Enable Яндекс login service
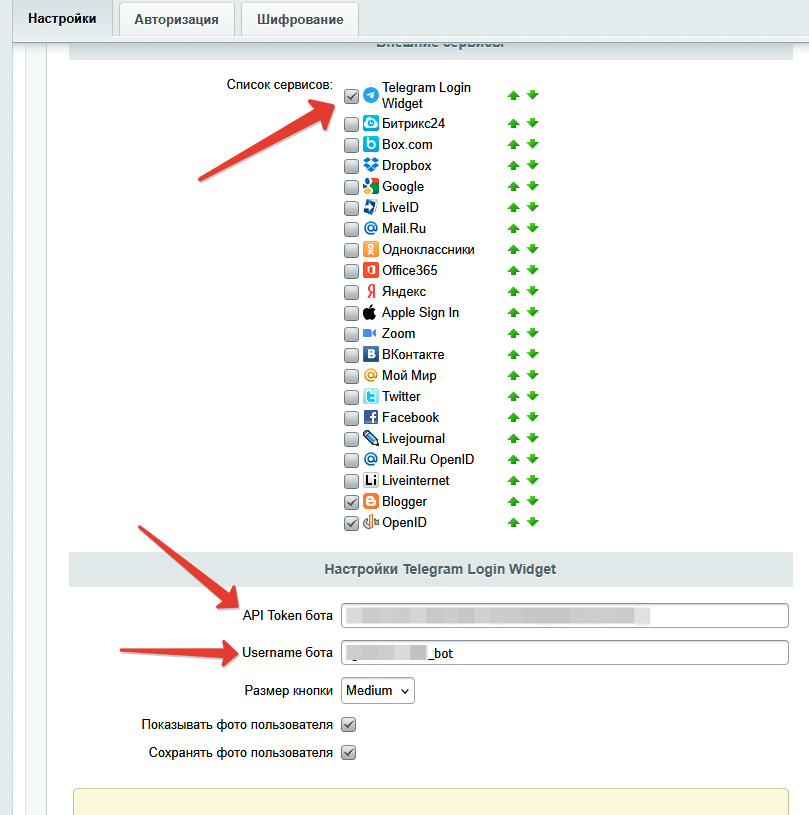The width and height of the screenshot is (809, 815). (x=351, y=292)
